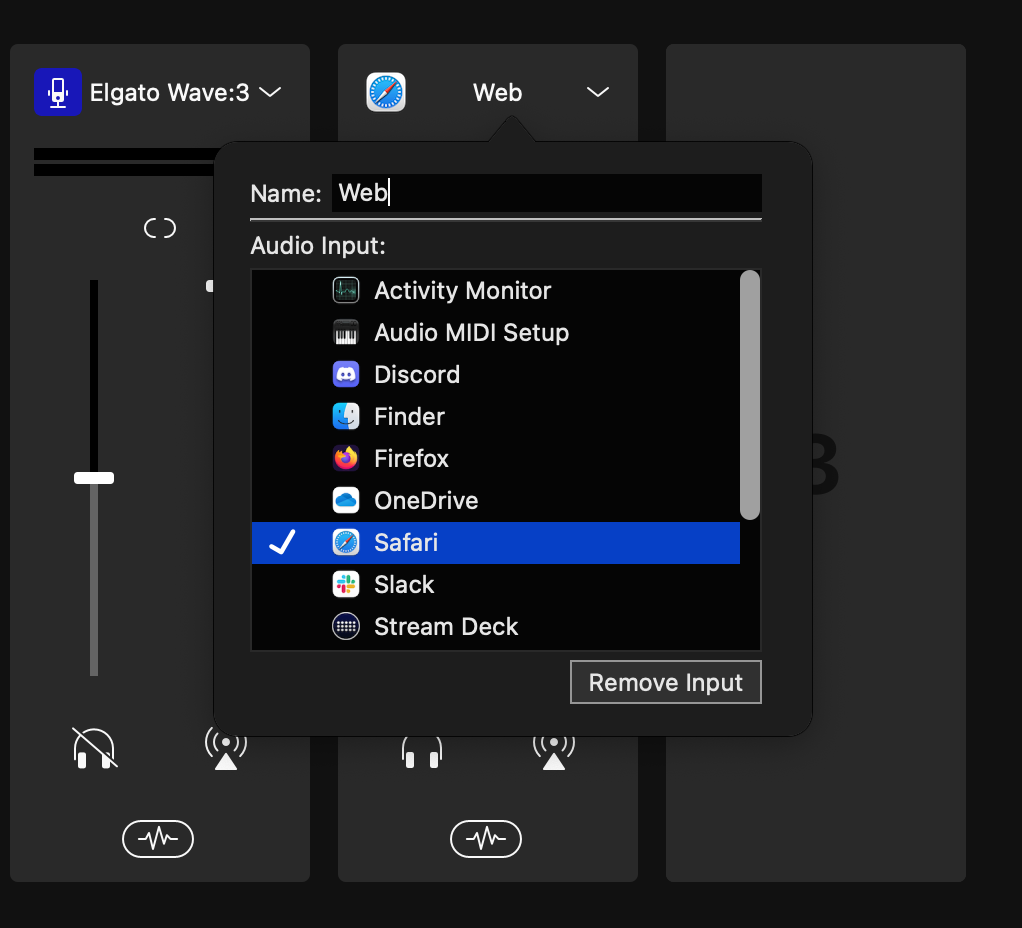Unmute headphones monitor on Elgato Wave:3 channel

click(95, 748)
